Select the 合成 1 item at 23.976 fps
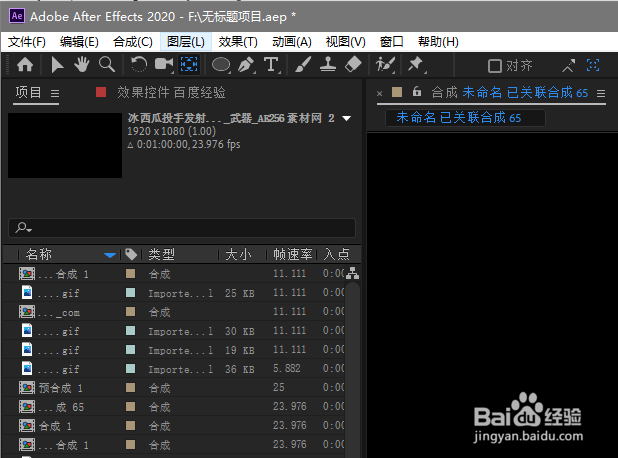 (x=174, y=426)
